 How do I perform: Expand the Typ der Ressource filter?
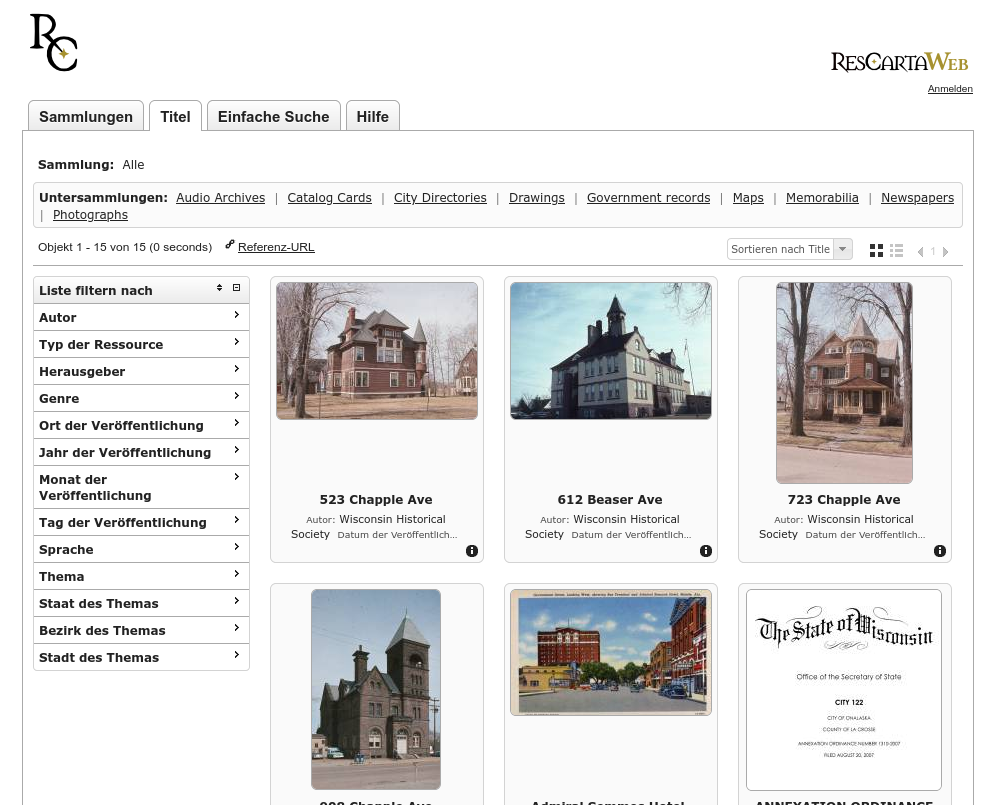click(141, 344)
